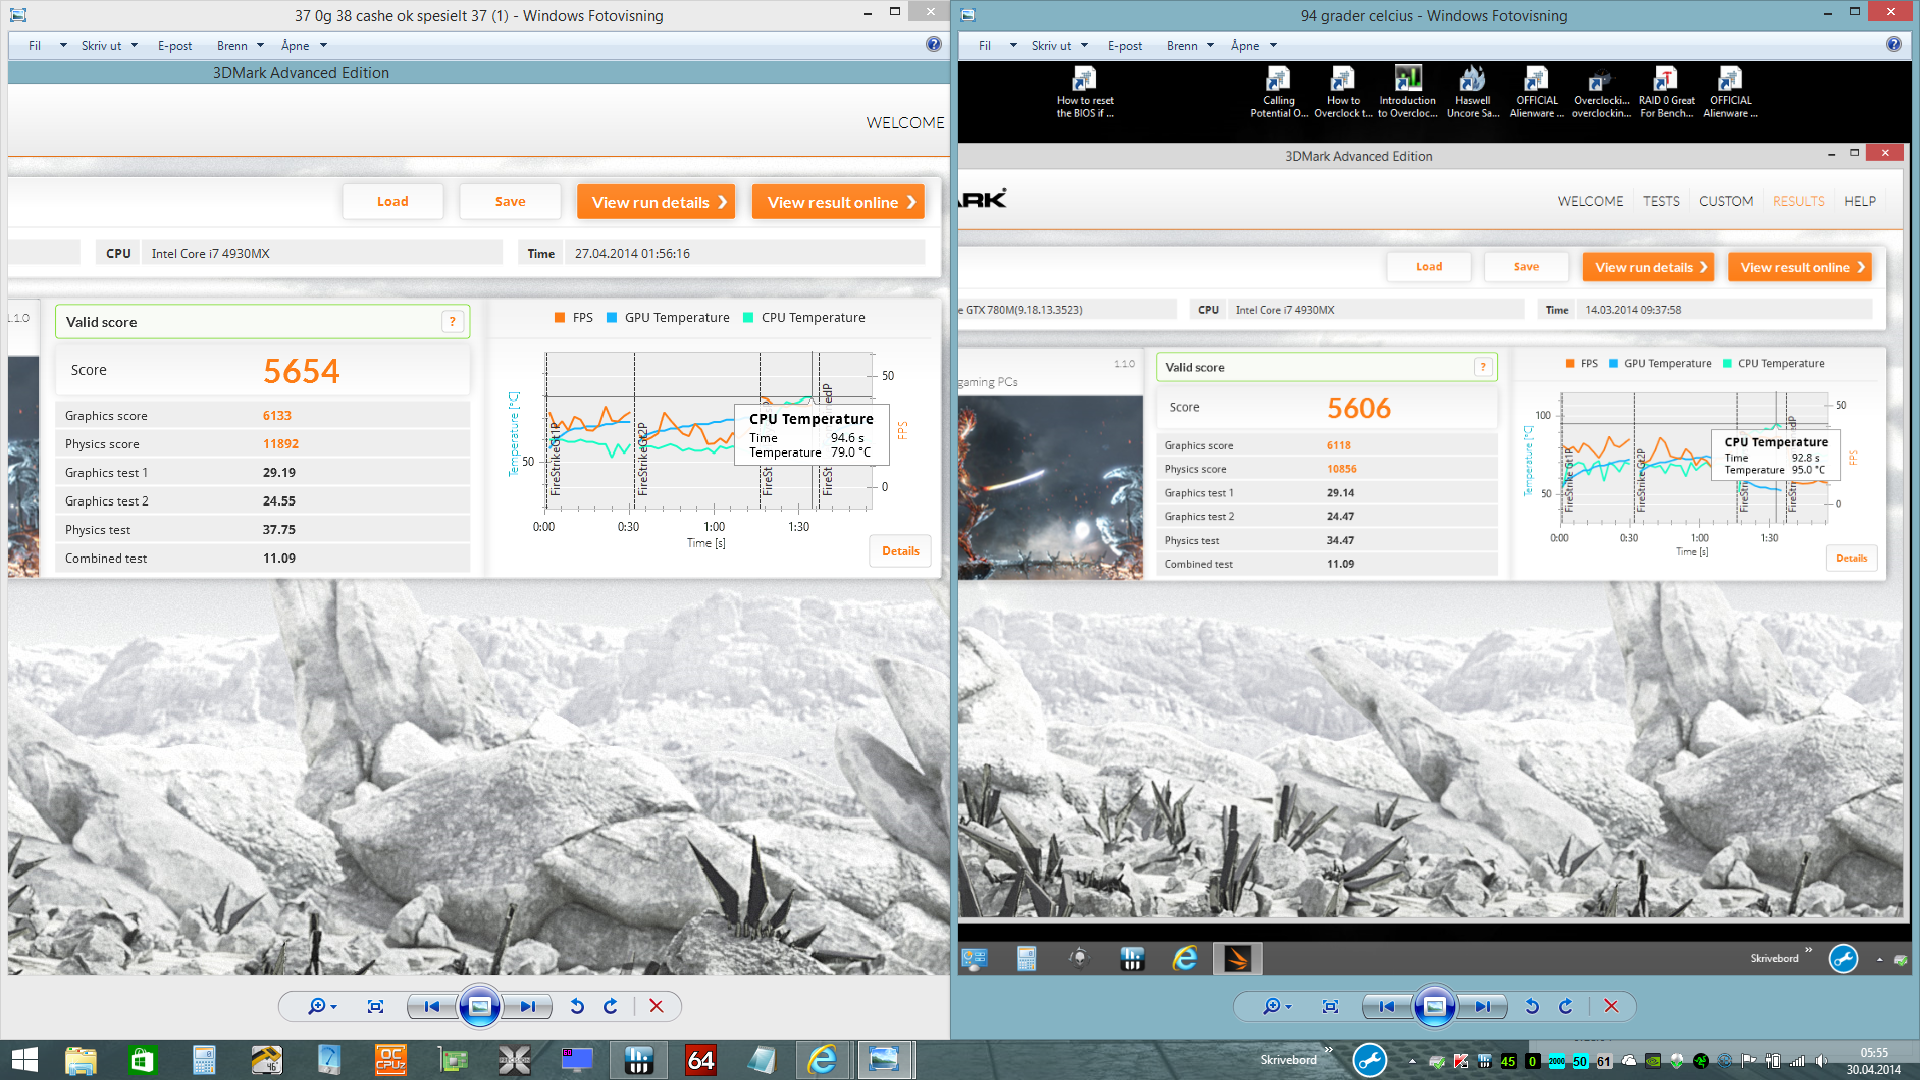Viewport: 1920px width, 1080px height.
Task: Delete the image in the left viewer
Action: pyautogui.click(x=656, y=1006)
